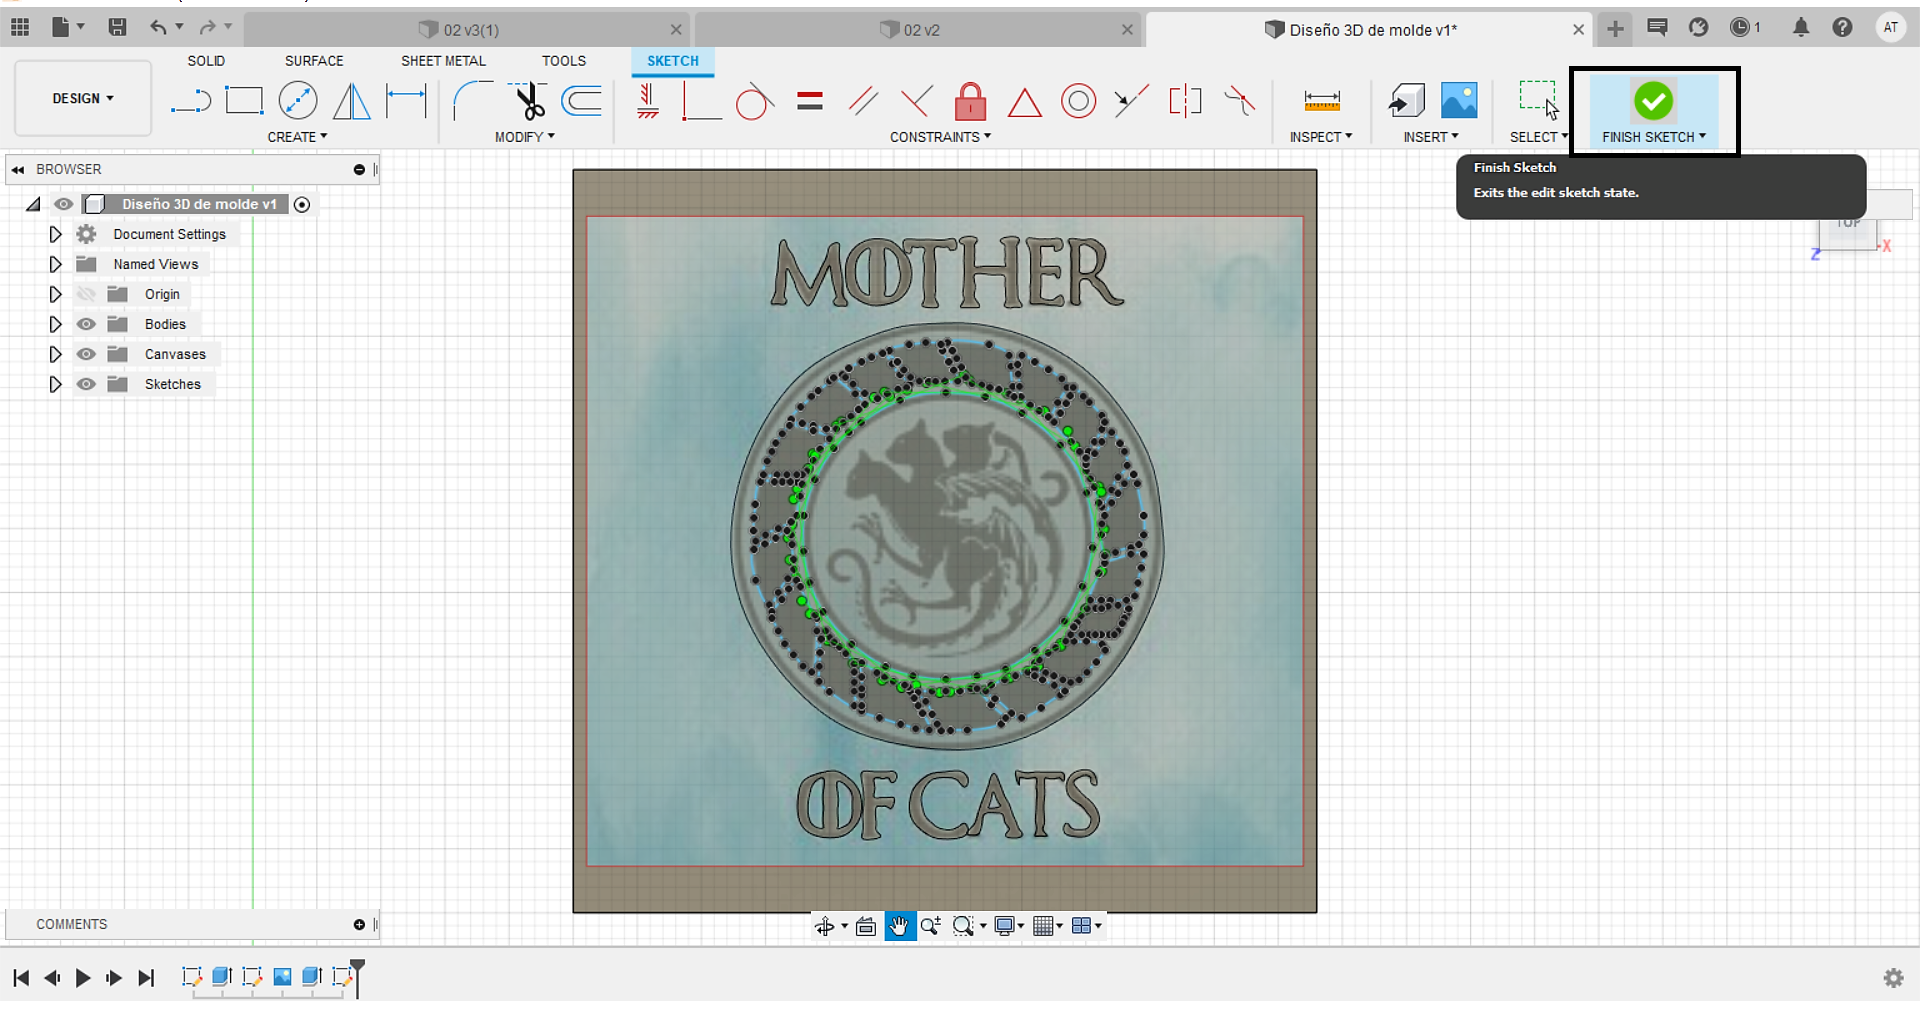Select the Measure tool under Inspect
This screenshot has height=1032, width=1920.
(1322, 101)
